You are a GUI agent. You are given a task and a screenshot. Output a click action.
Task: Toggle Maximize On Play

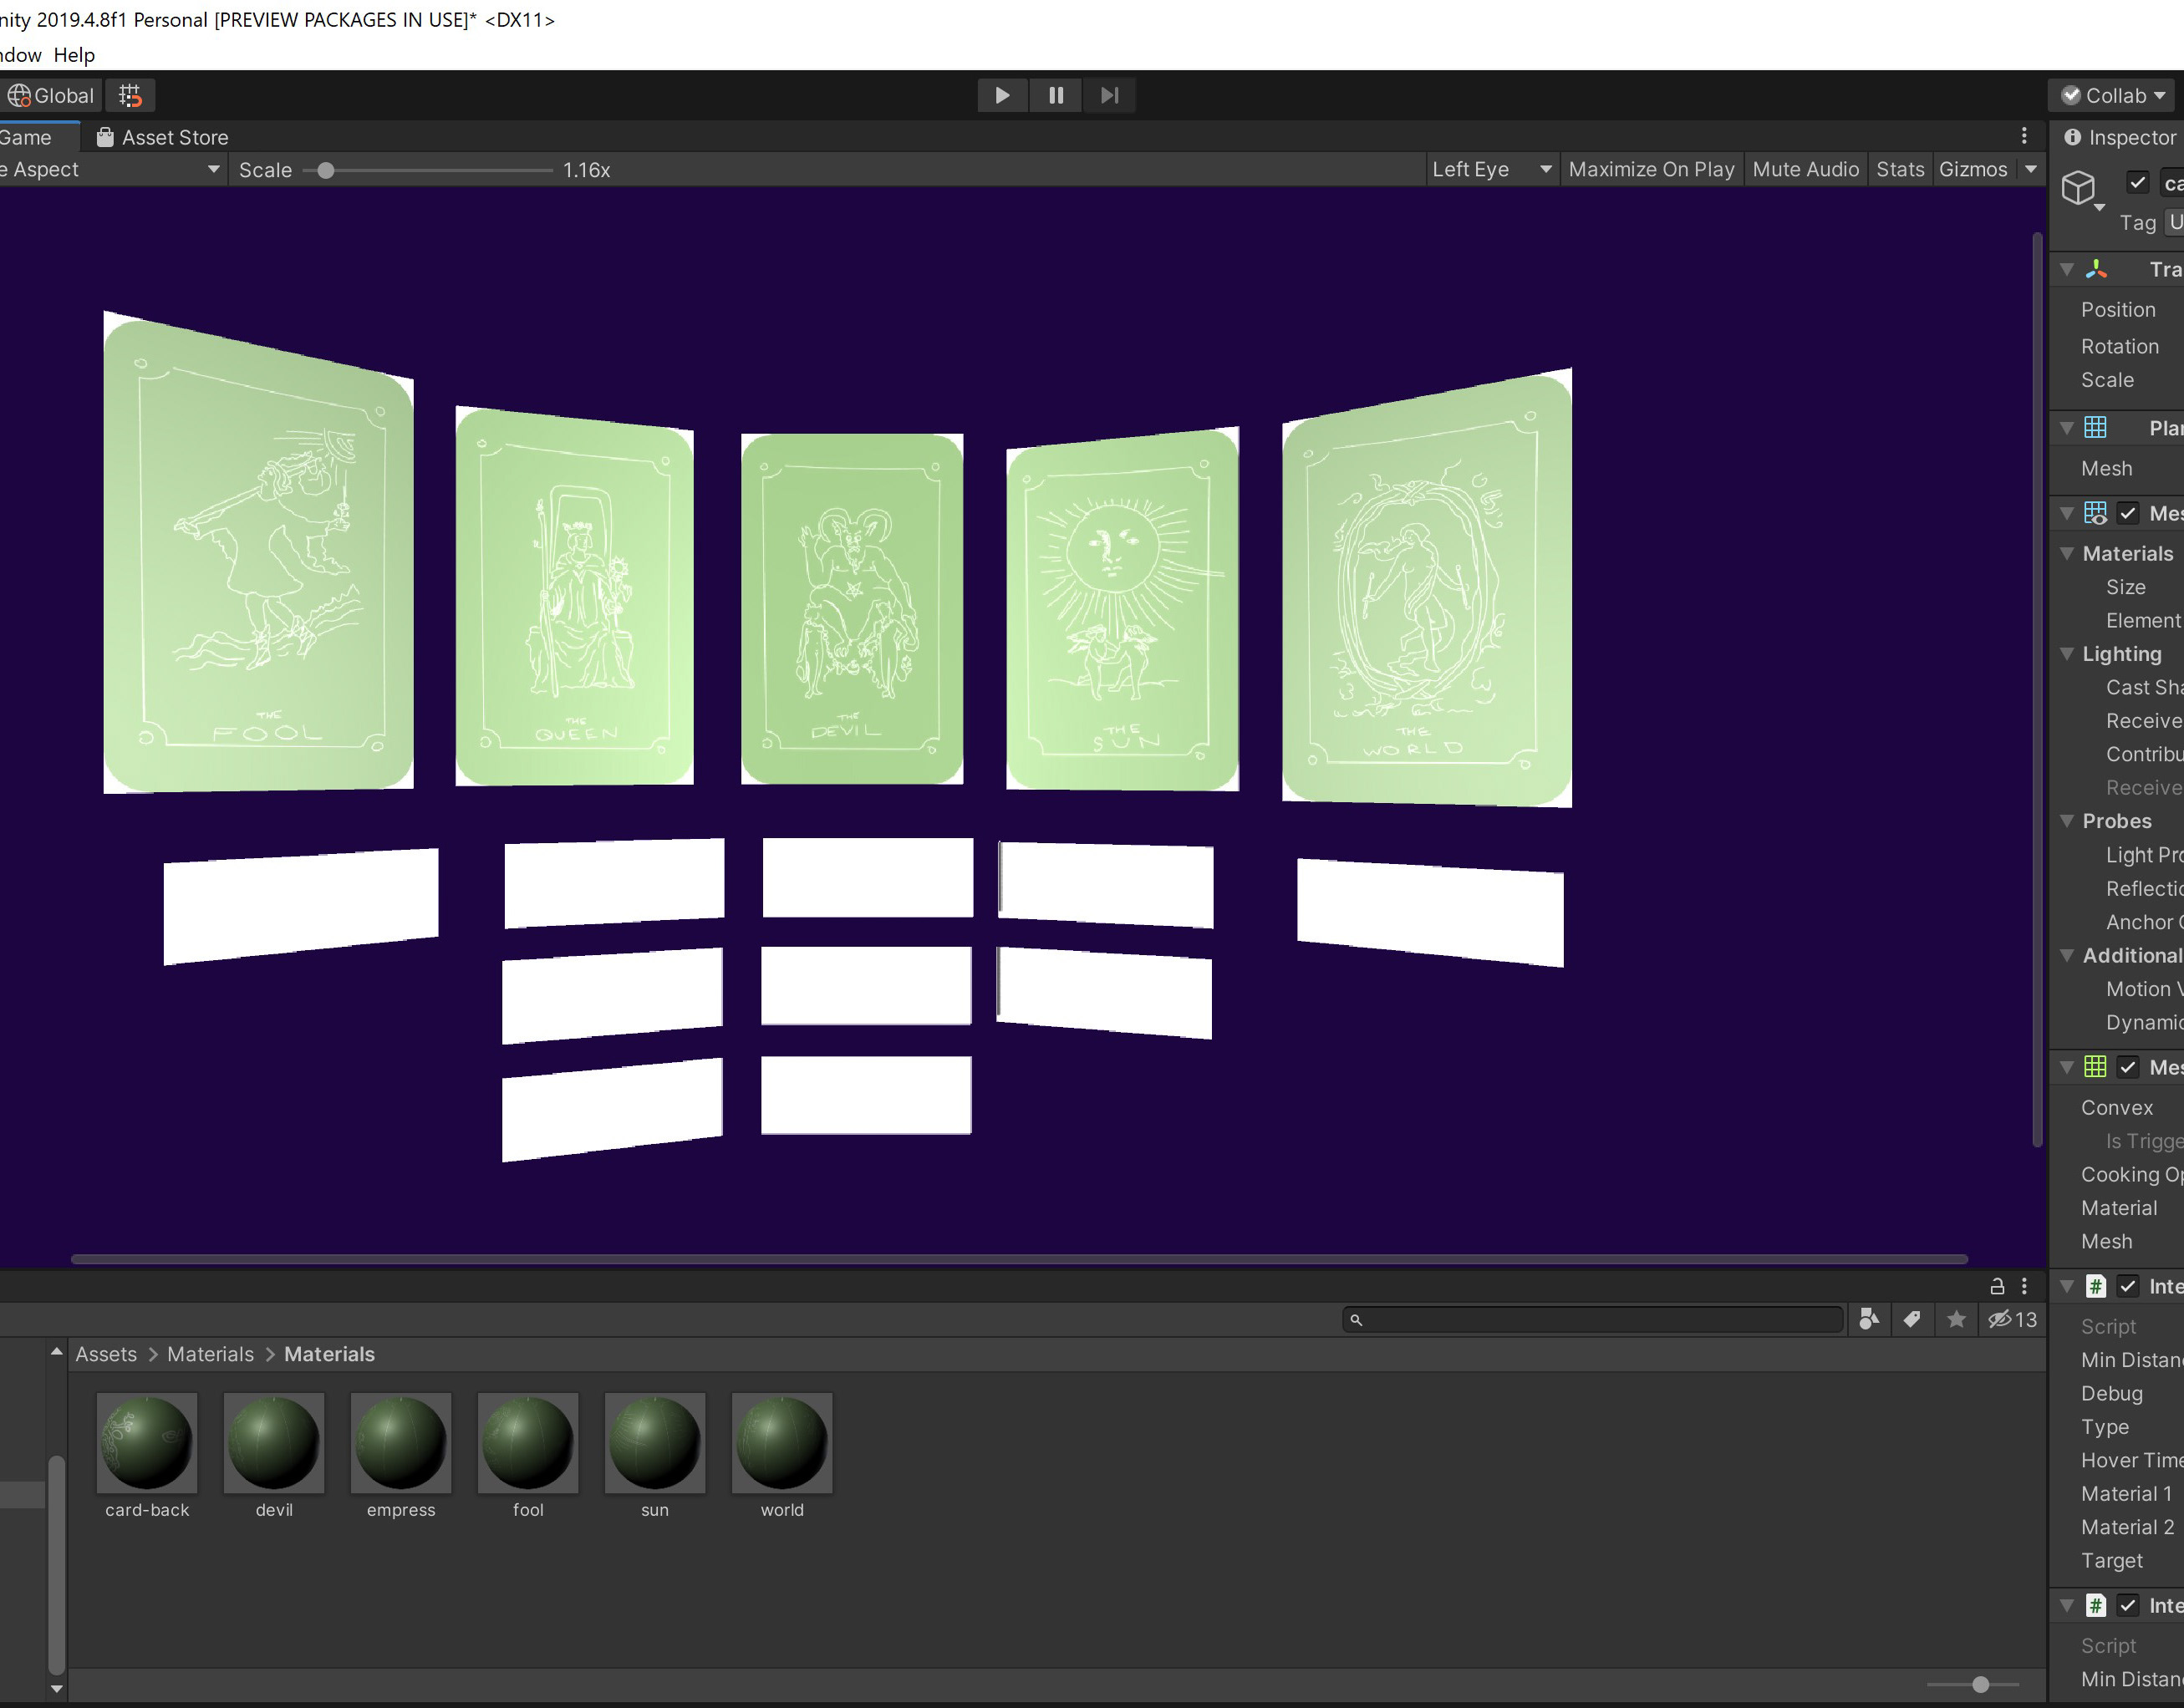[1651, 169]
